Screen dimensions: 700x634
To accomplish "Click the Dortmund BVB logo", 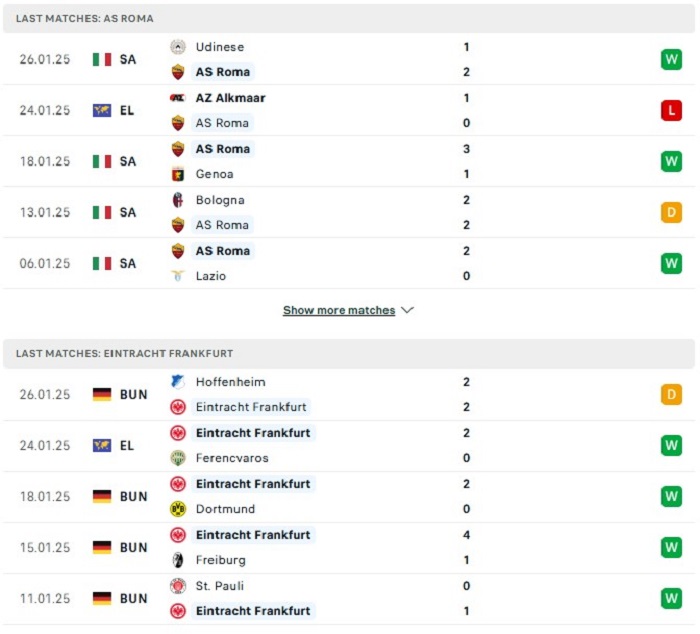I will (178, 509).
